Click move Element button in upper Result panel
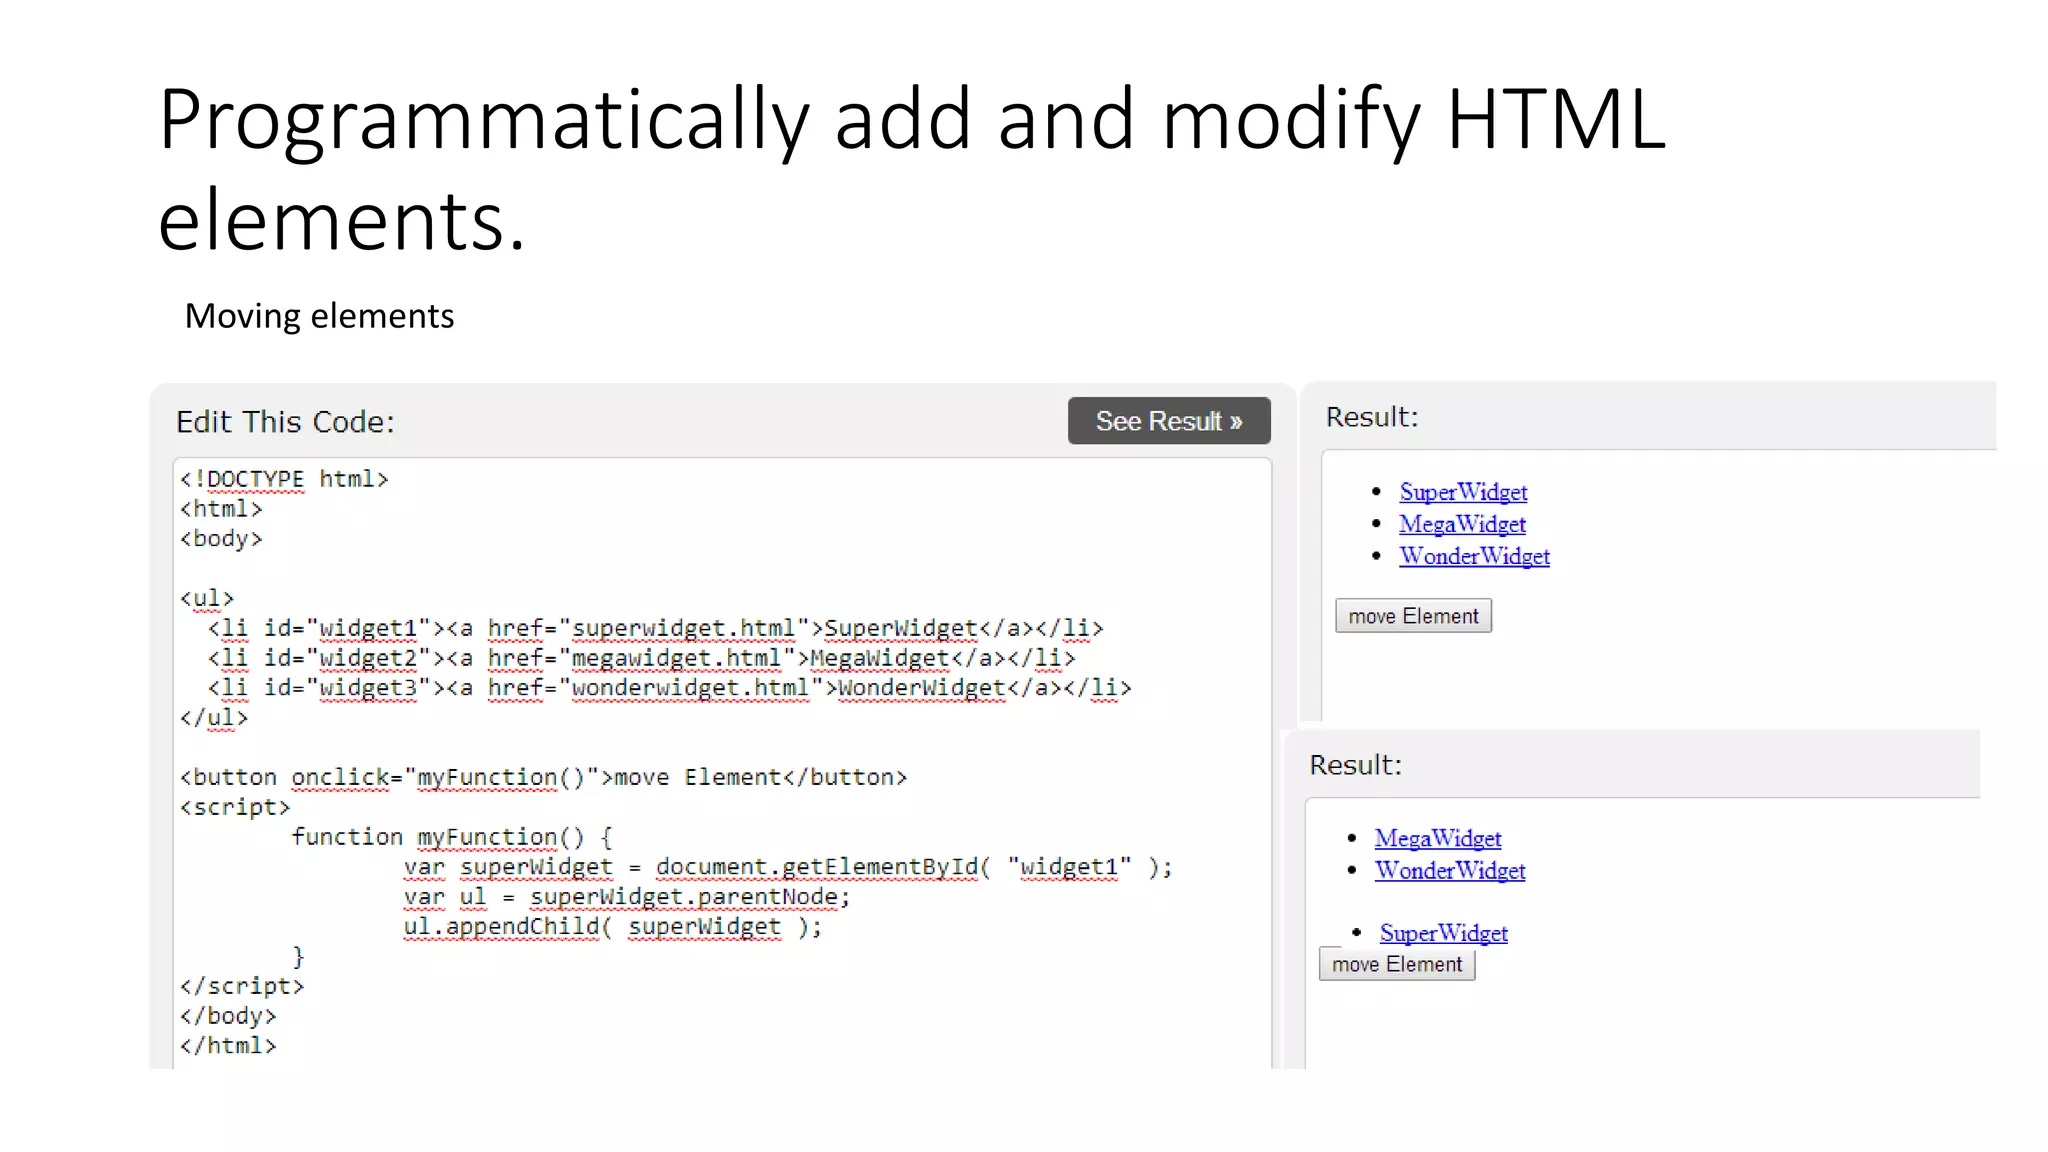The height and width of the screenshot is (1152, 2048). coord(1413,616)
